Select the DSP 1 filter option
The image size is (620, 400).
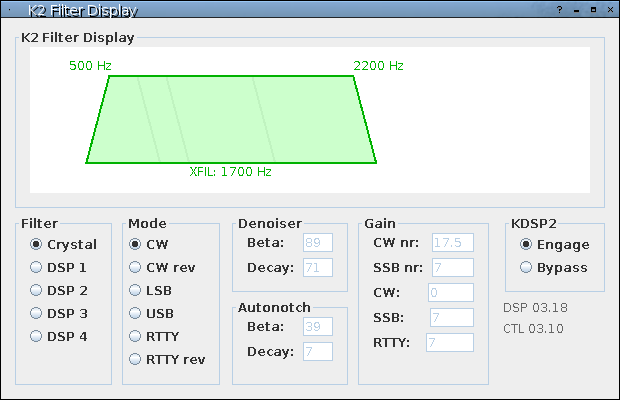[37, 267]
